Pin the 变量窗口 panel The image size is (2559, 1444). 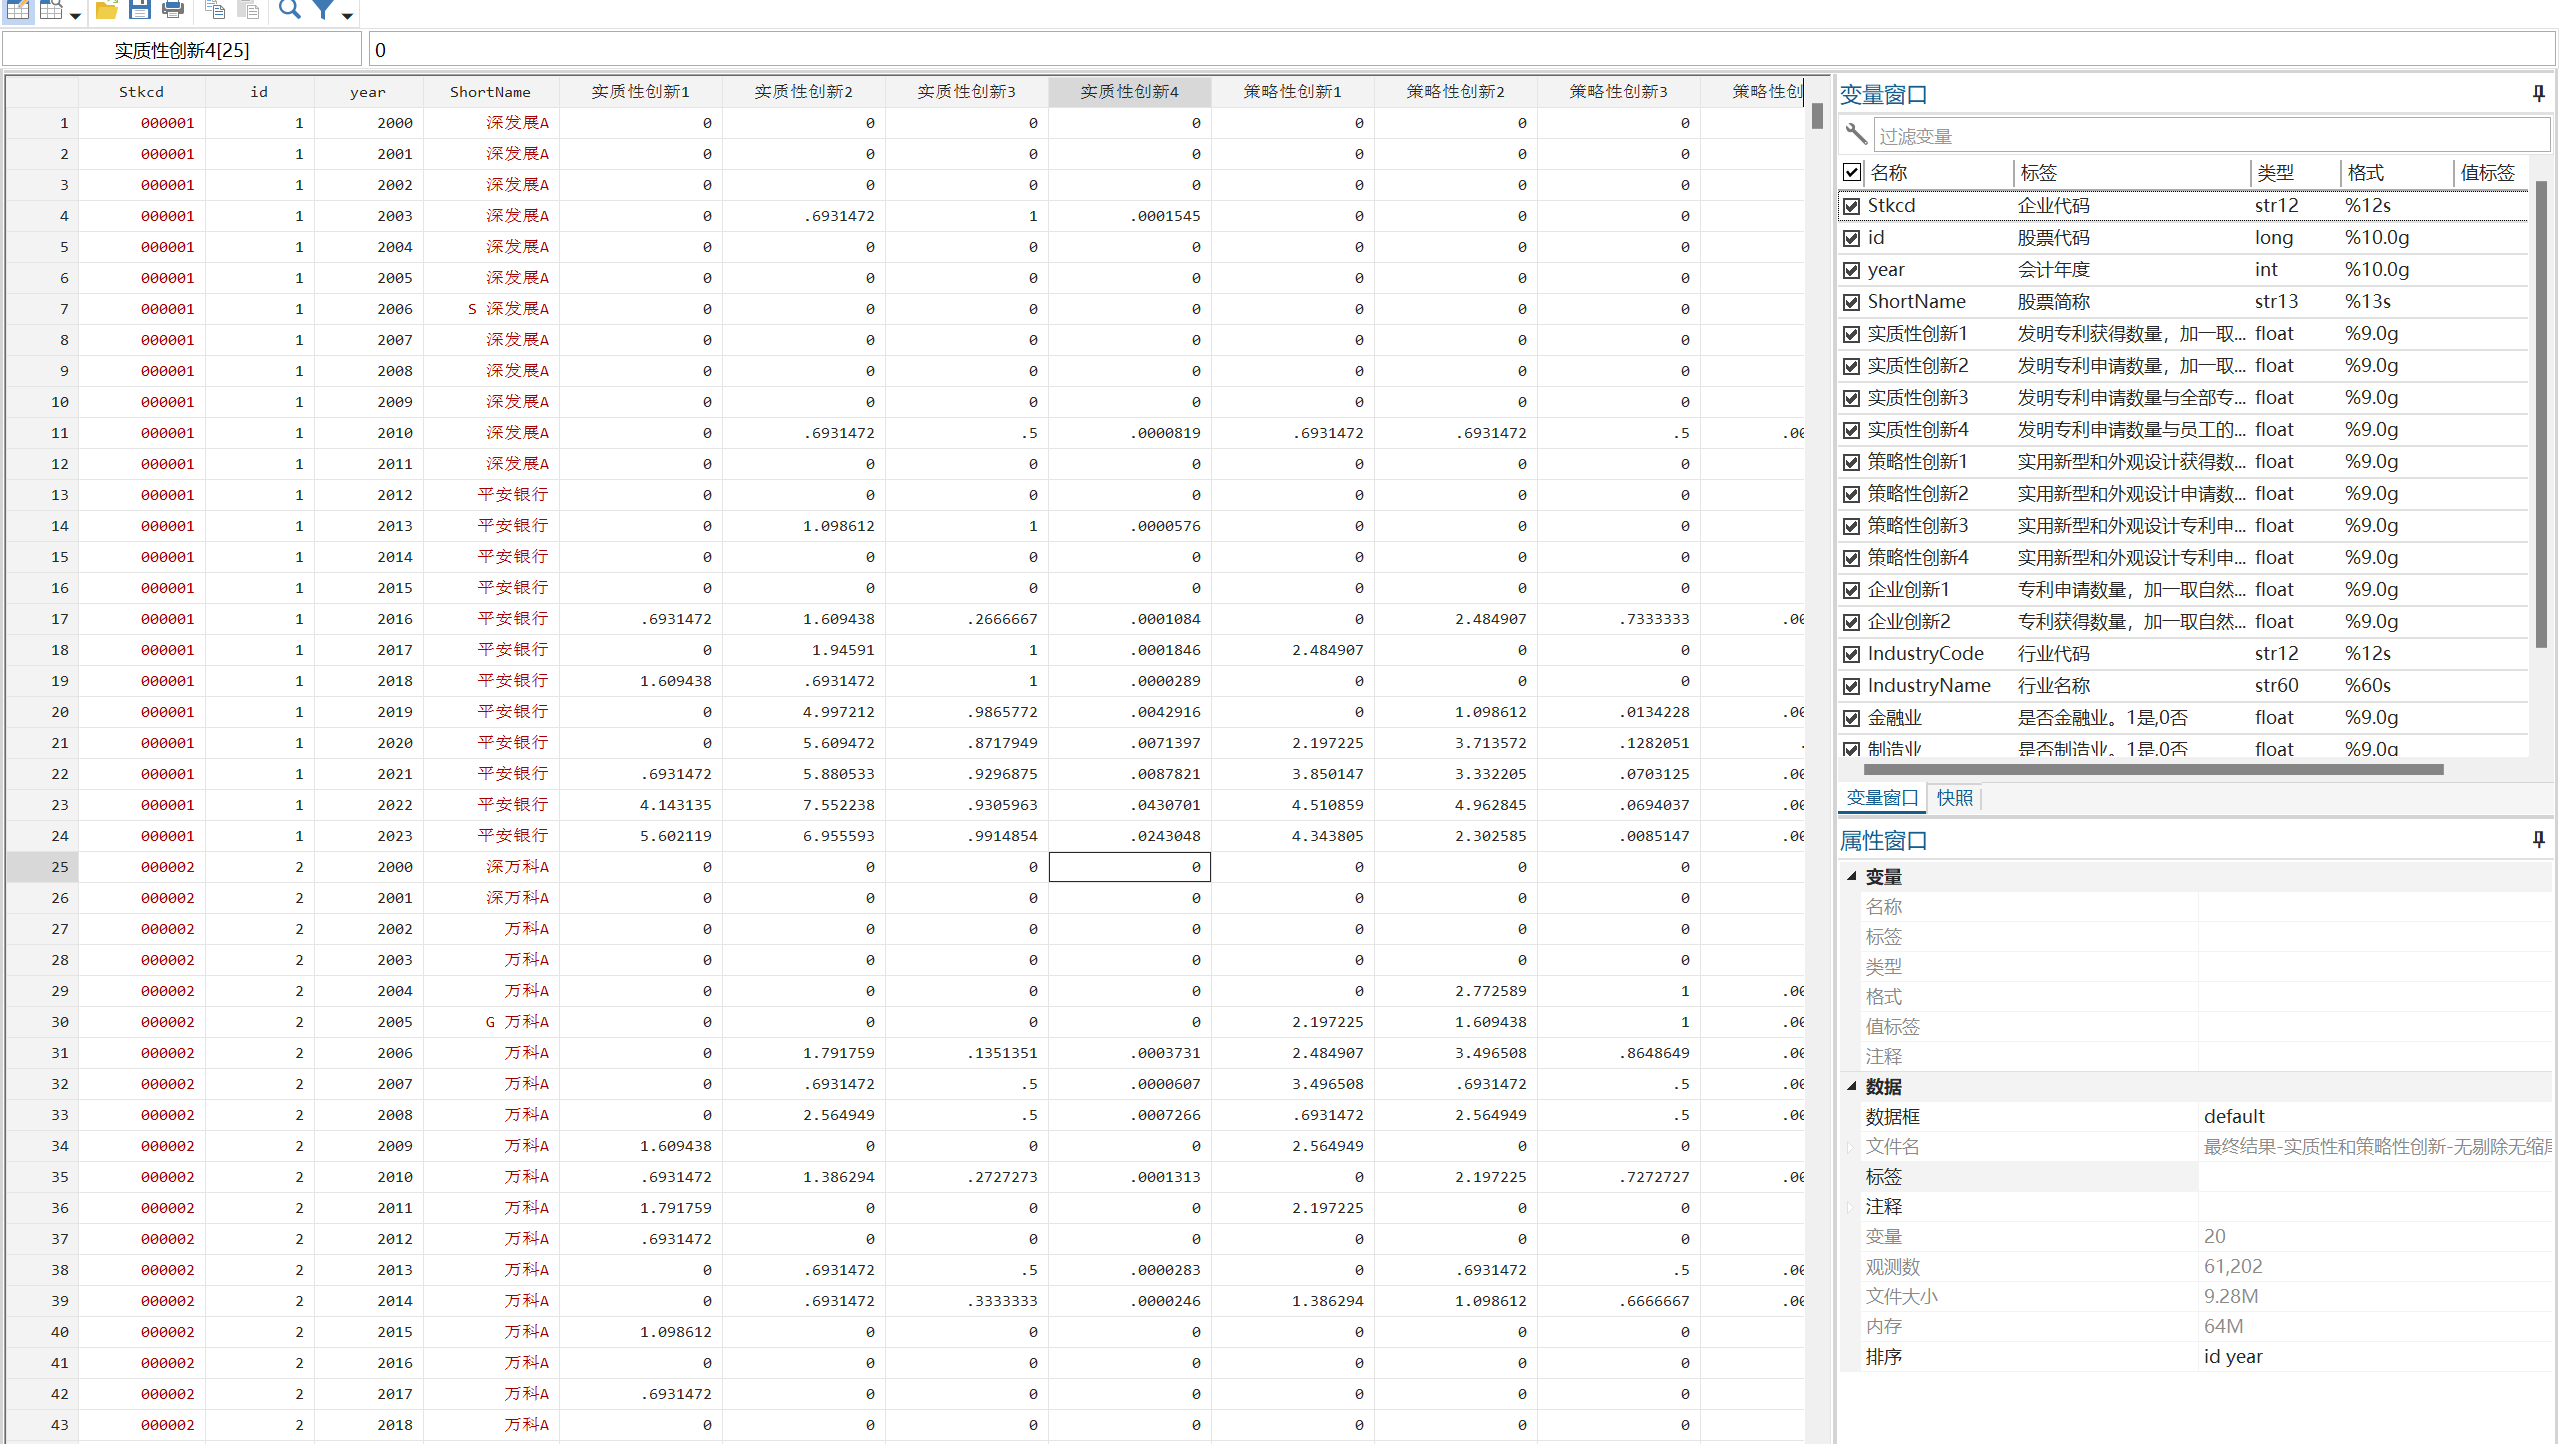tap(2538, 94)
